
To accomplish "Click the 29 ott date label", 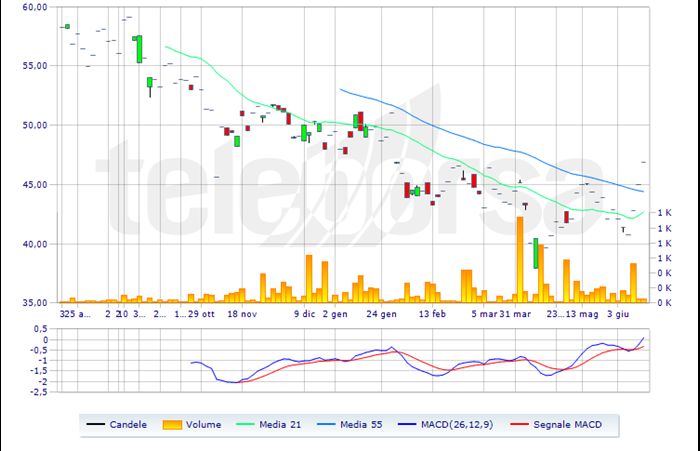I will [x=201, y=314].
